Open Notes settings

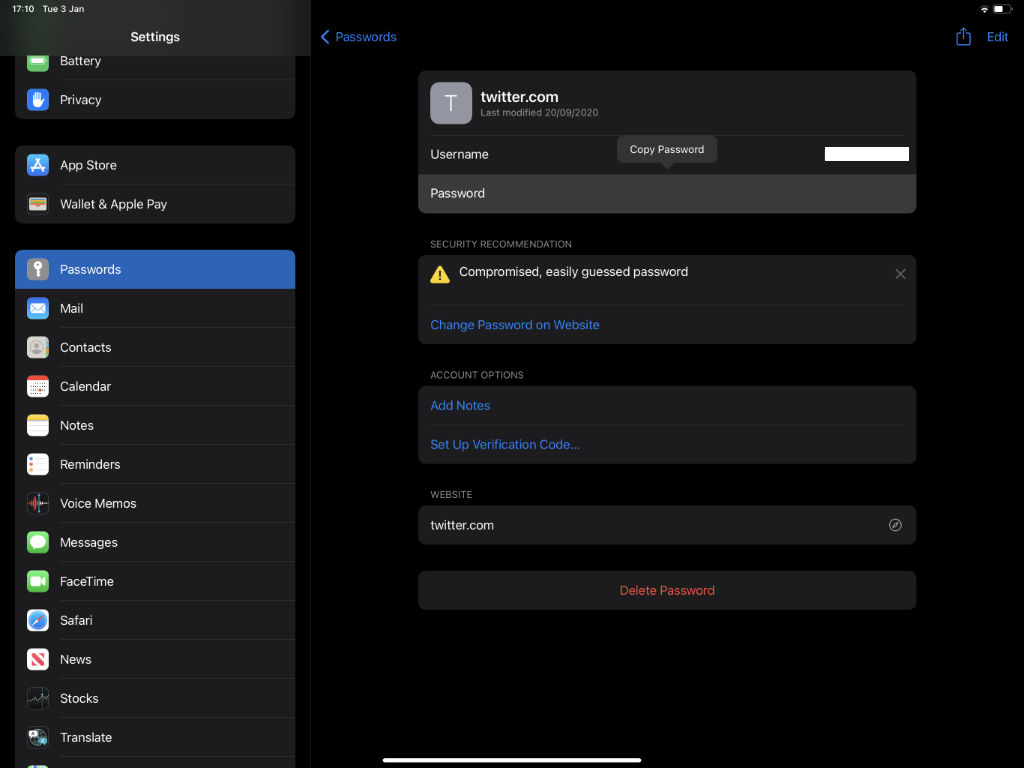point(155,425)
